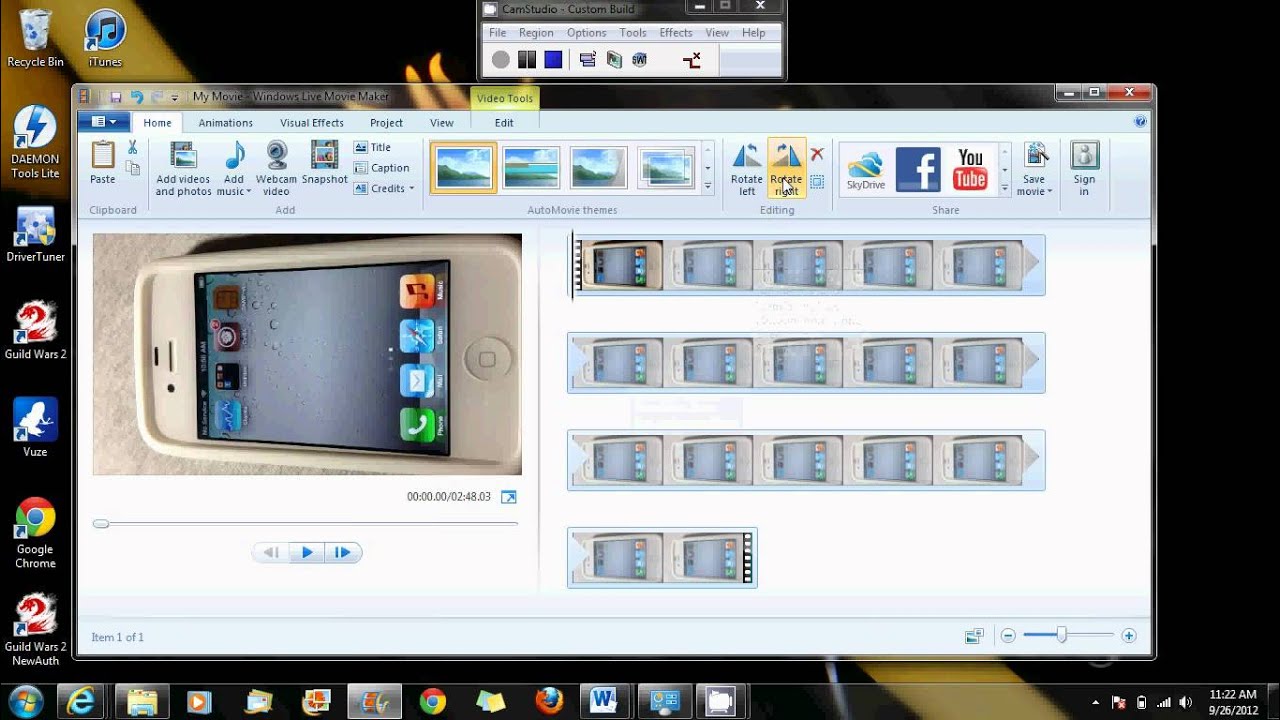Select the clip in the last storyboard row

662,558
